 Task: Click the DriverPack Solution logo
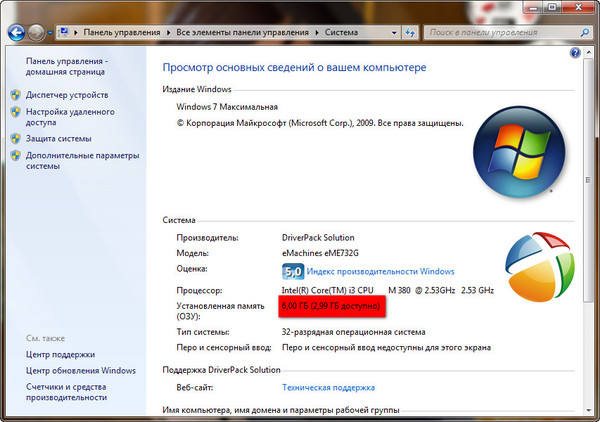point(540,267)
